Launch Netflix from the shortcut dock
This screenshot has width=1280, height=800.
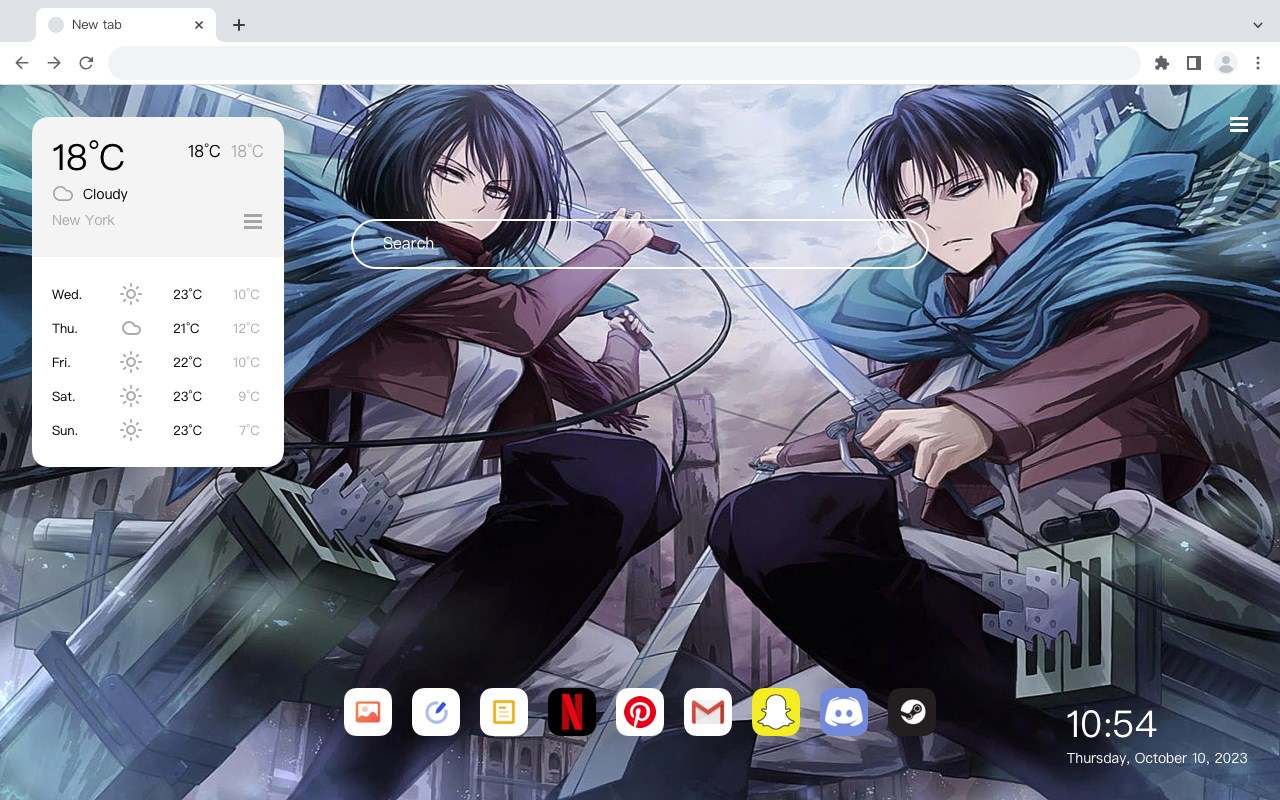[x=572, y=712]
